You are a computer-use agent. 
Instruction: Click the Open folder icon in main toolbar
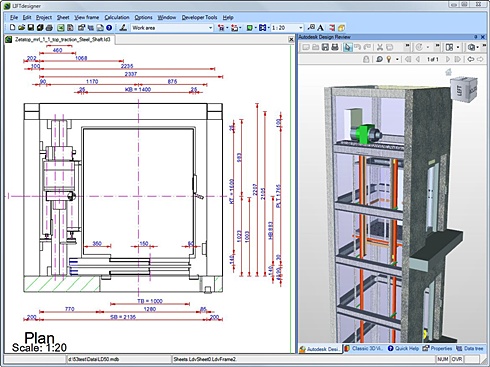21,28
